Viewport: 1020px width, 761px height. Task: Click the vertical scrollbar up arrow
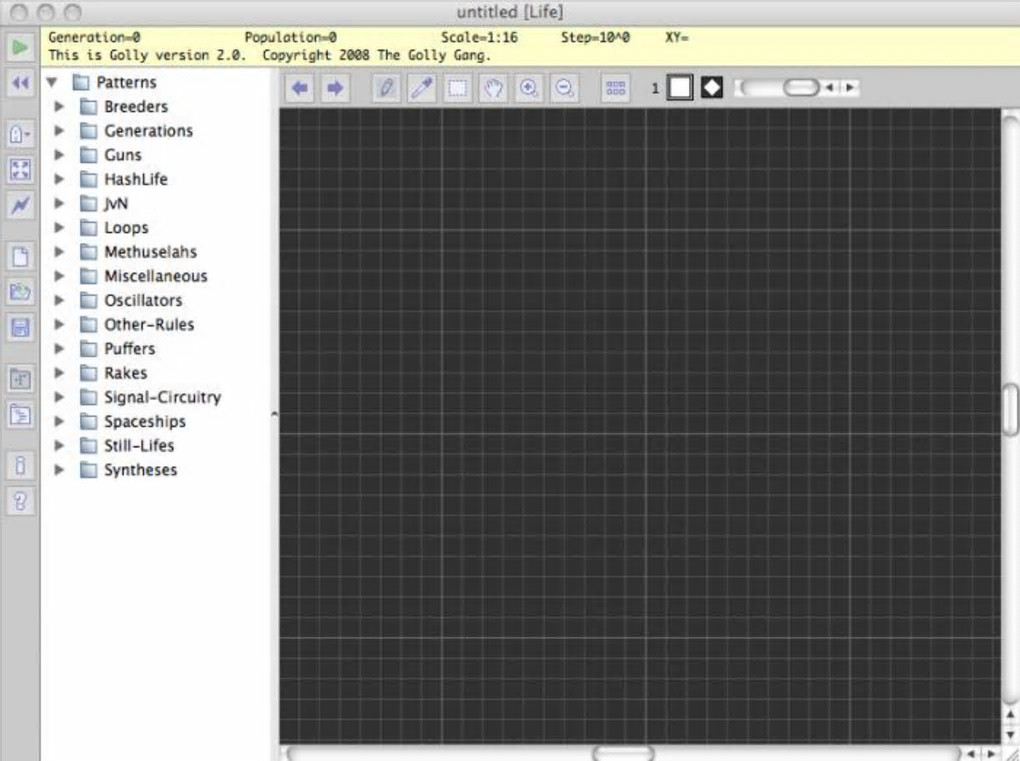[1010, 714]
